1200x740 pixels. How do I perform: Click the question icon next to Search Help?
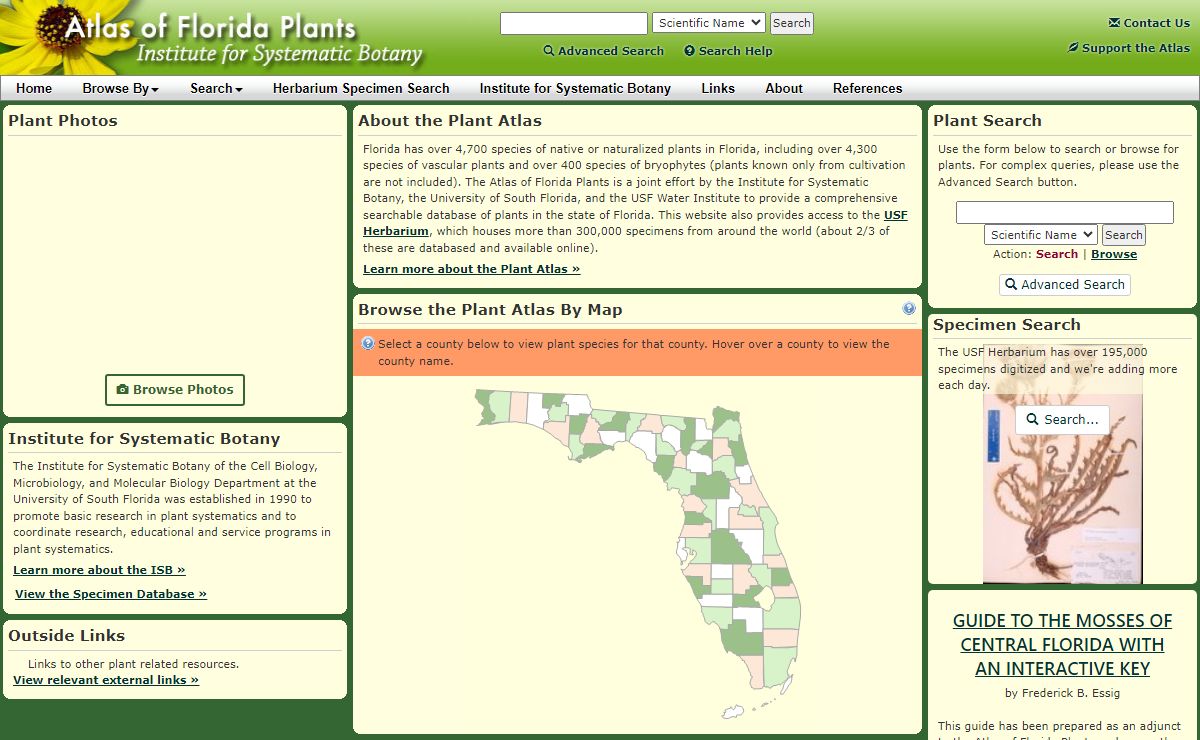(689, 51)
